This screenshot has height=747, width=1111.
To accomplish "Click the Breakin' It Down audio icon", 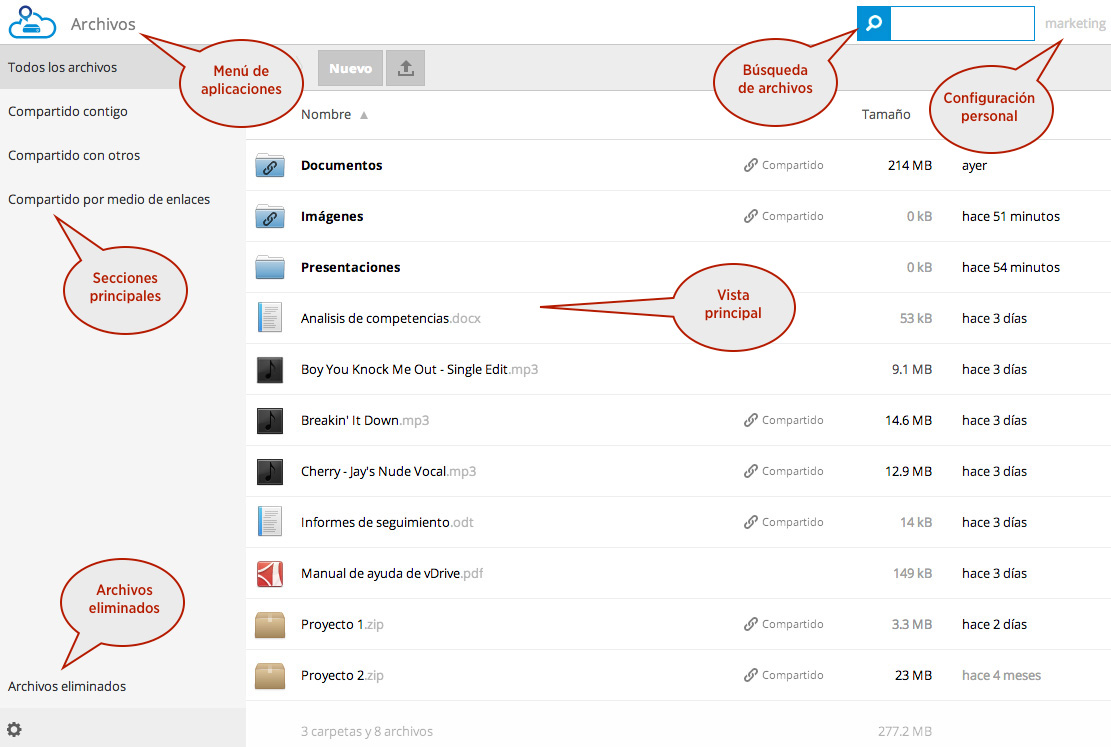I will (270, 420).
